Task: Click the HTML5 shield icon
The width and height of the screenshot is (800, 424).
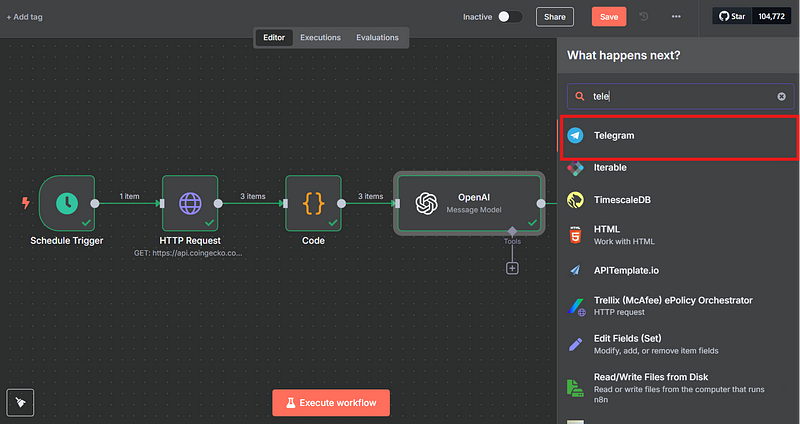Action: coord(576,235)
